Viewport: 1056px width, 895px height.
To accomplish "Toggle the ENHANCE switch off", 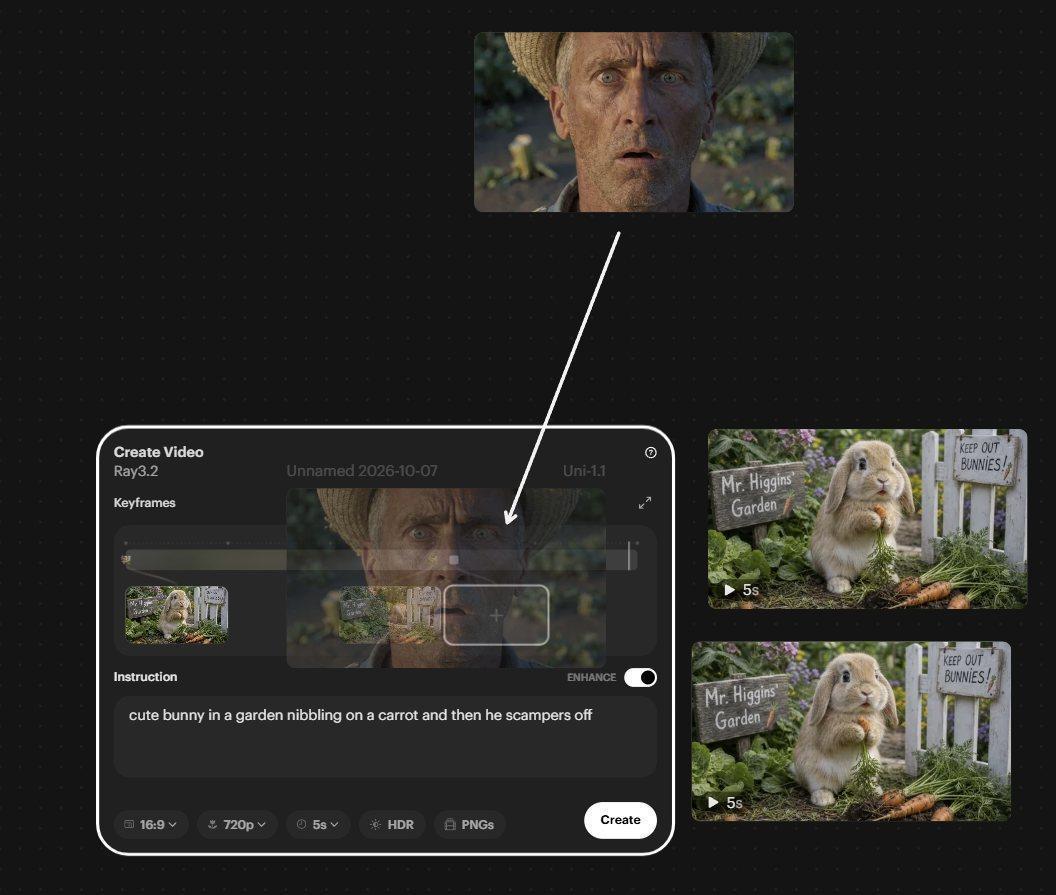I will pos(640,677).
